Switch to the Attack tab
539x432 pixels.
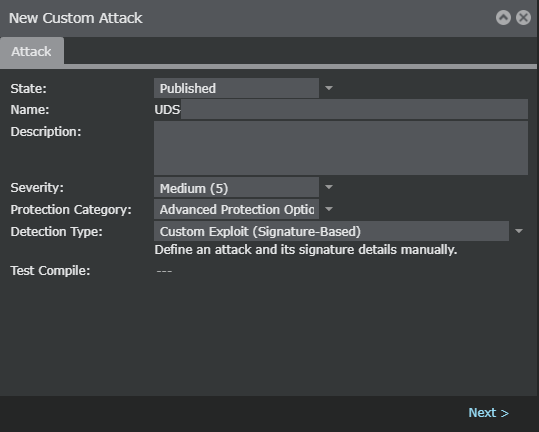tap(32, 51)
